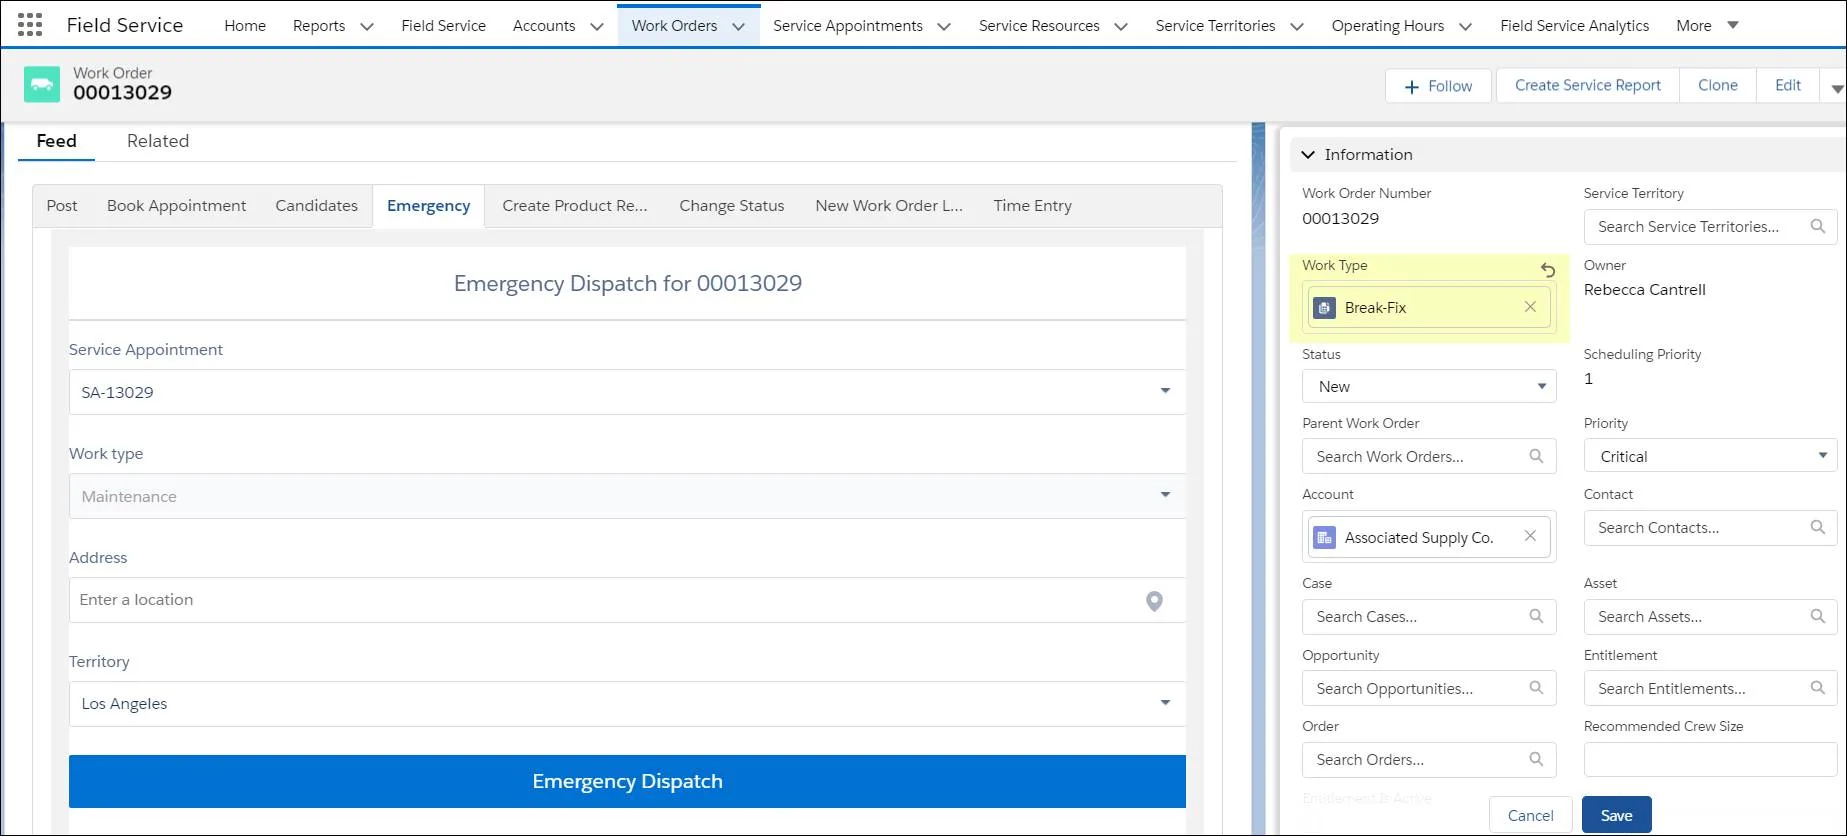Screen dimensions: 1847x836
Task: Click the Break-Fix work type icon
Action: [x=1324, y=308]
